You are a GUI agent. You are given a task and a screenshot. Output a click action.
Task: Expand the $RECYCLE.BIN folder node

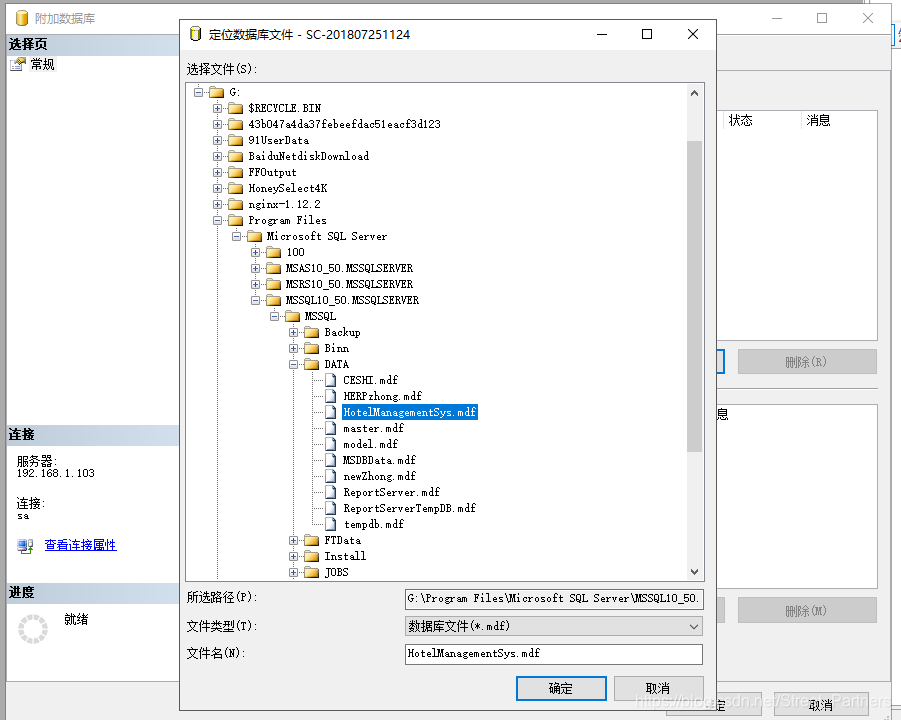[217, 108]
